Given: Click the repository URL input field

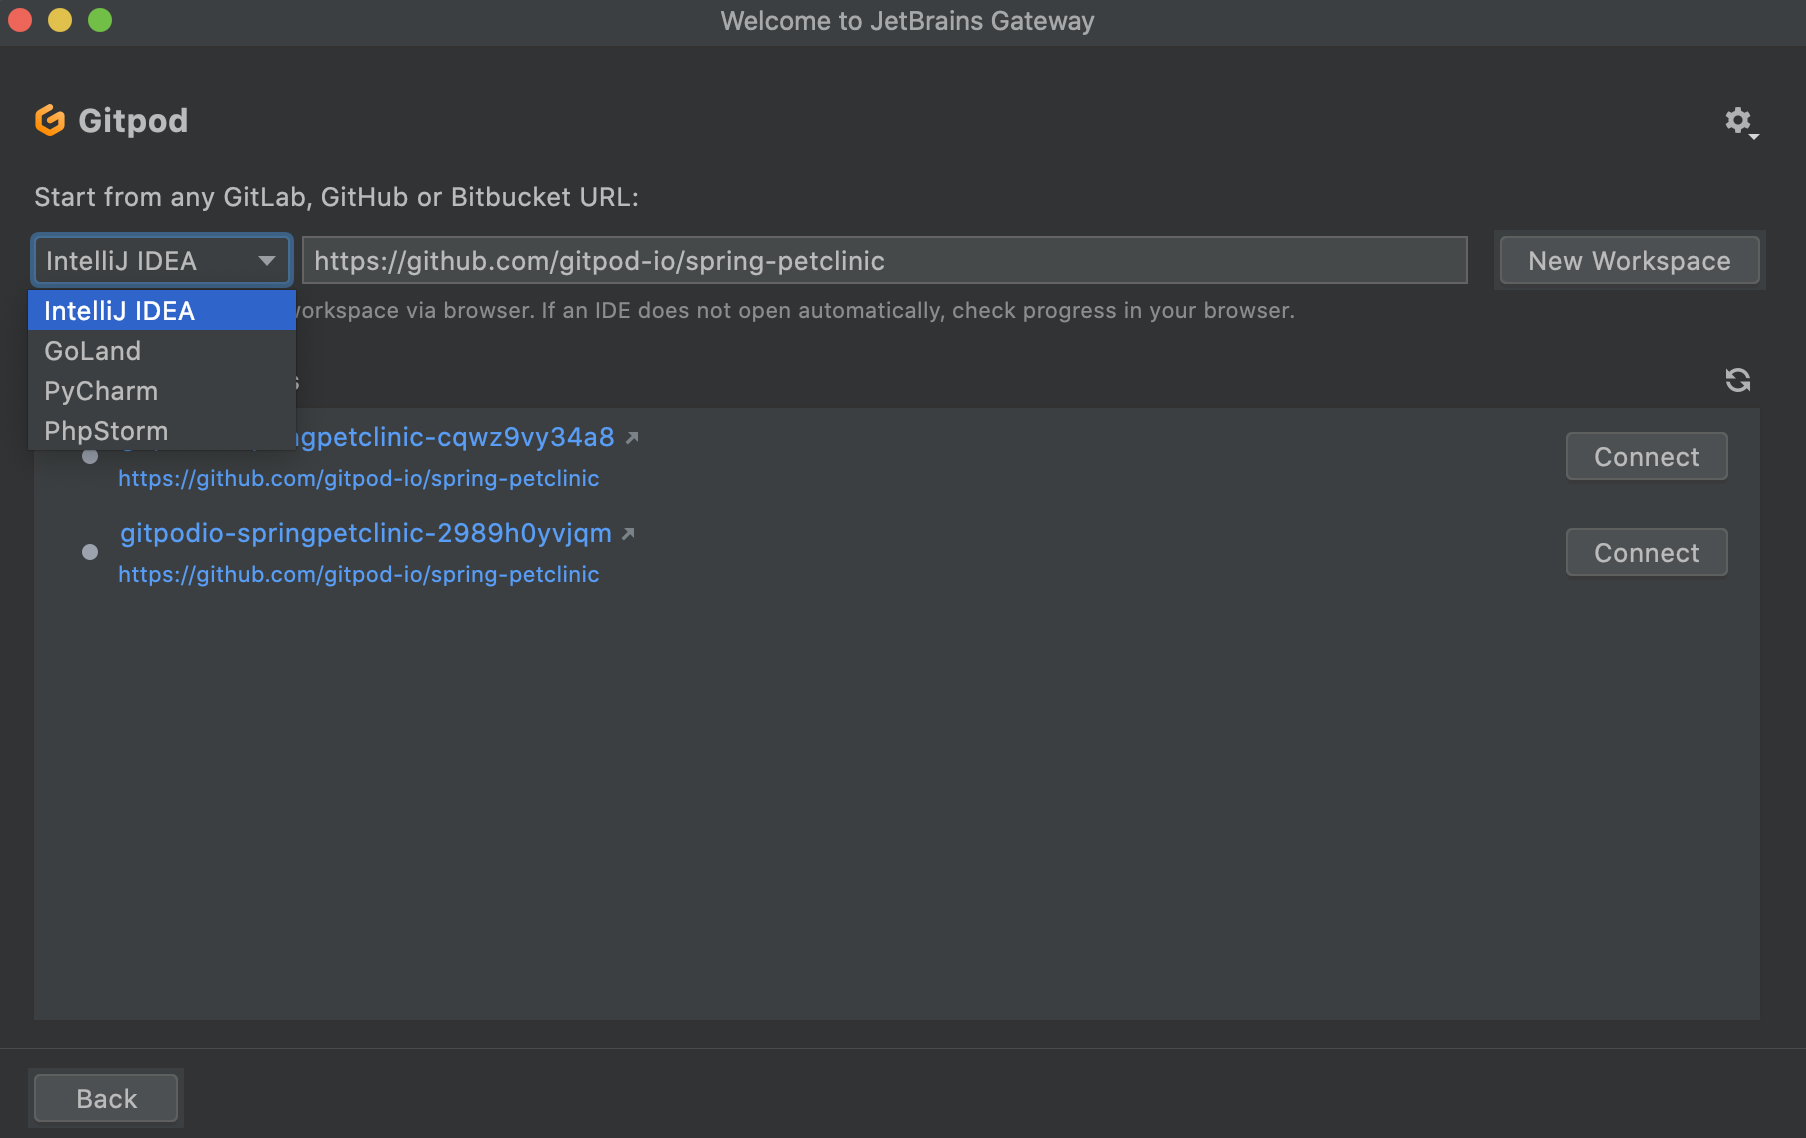Looking at the screenshot, I should click(x=885, y=260).
